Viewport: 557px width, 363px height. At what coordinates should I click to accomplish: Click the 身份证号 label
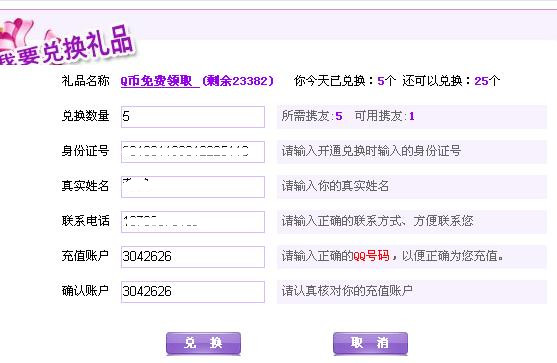(85, 151)
